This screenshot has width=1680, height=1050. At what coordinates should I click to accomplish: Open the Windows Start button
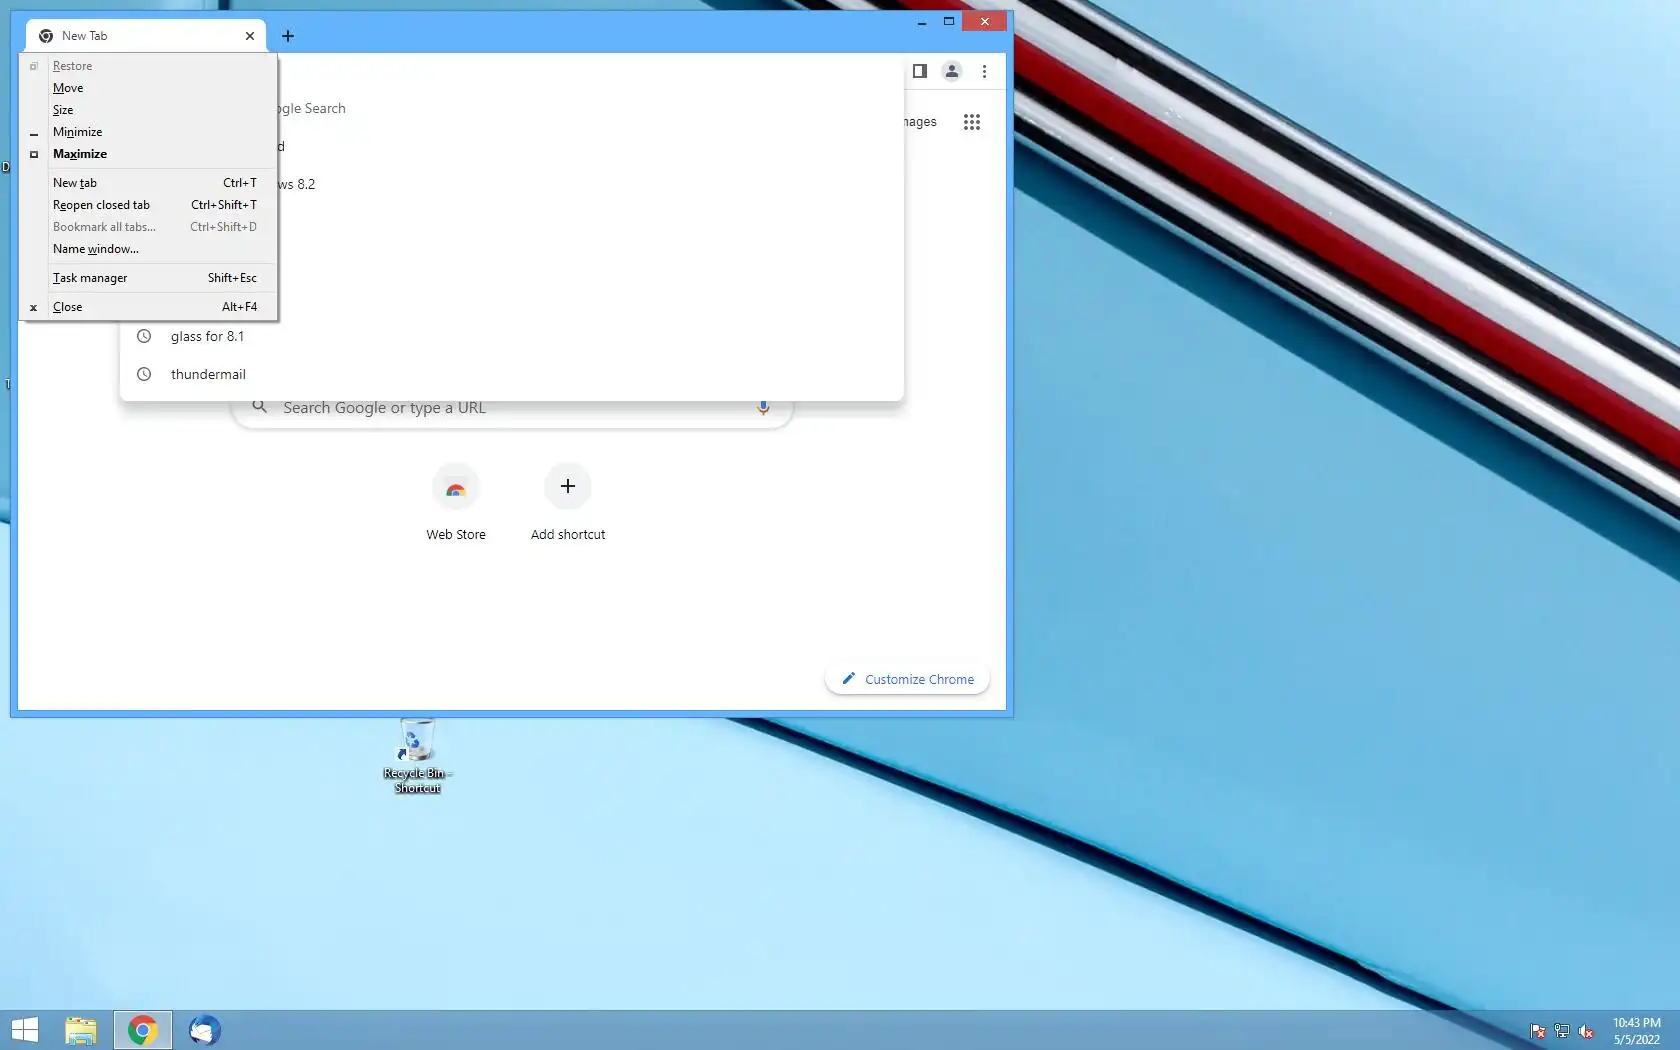tap(25, 1030)
